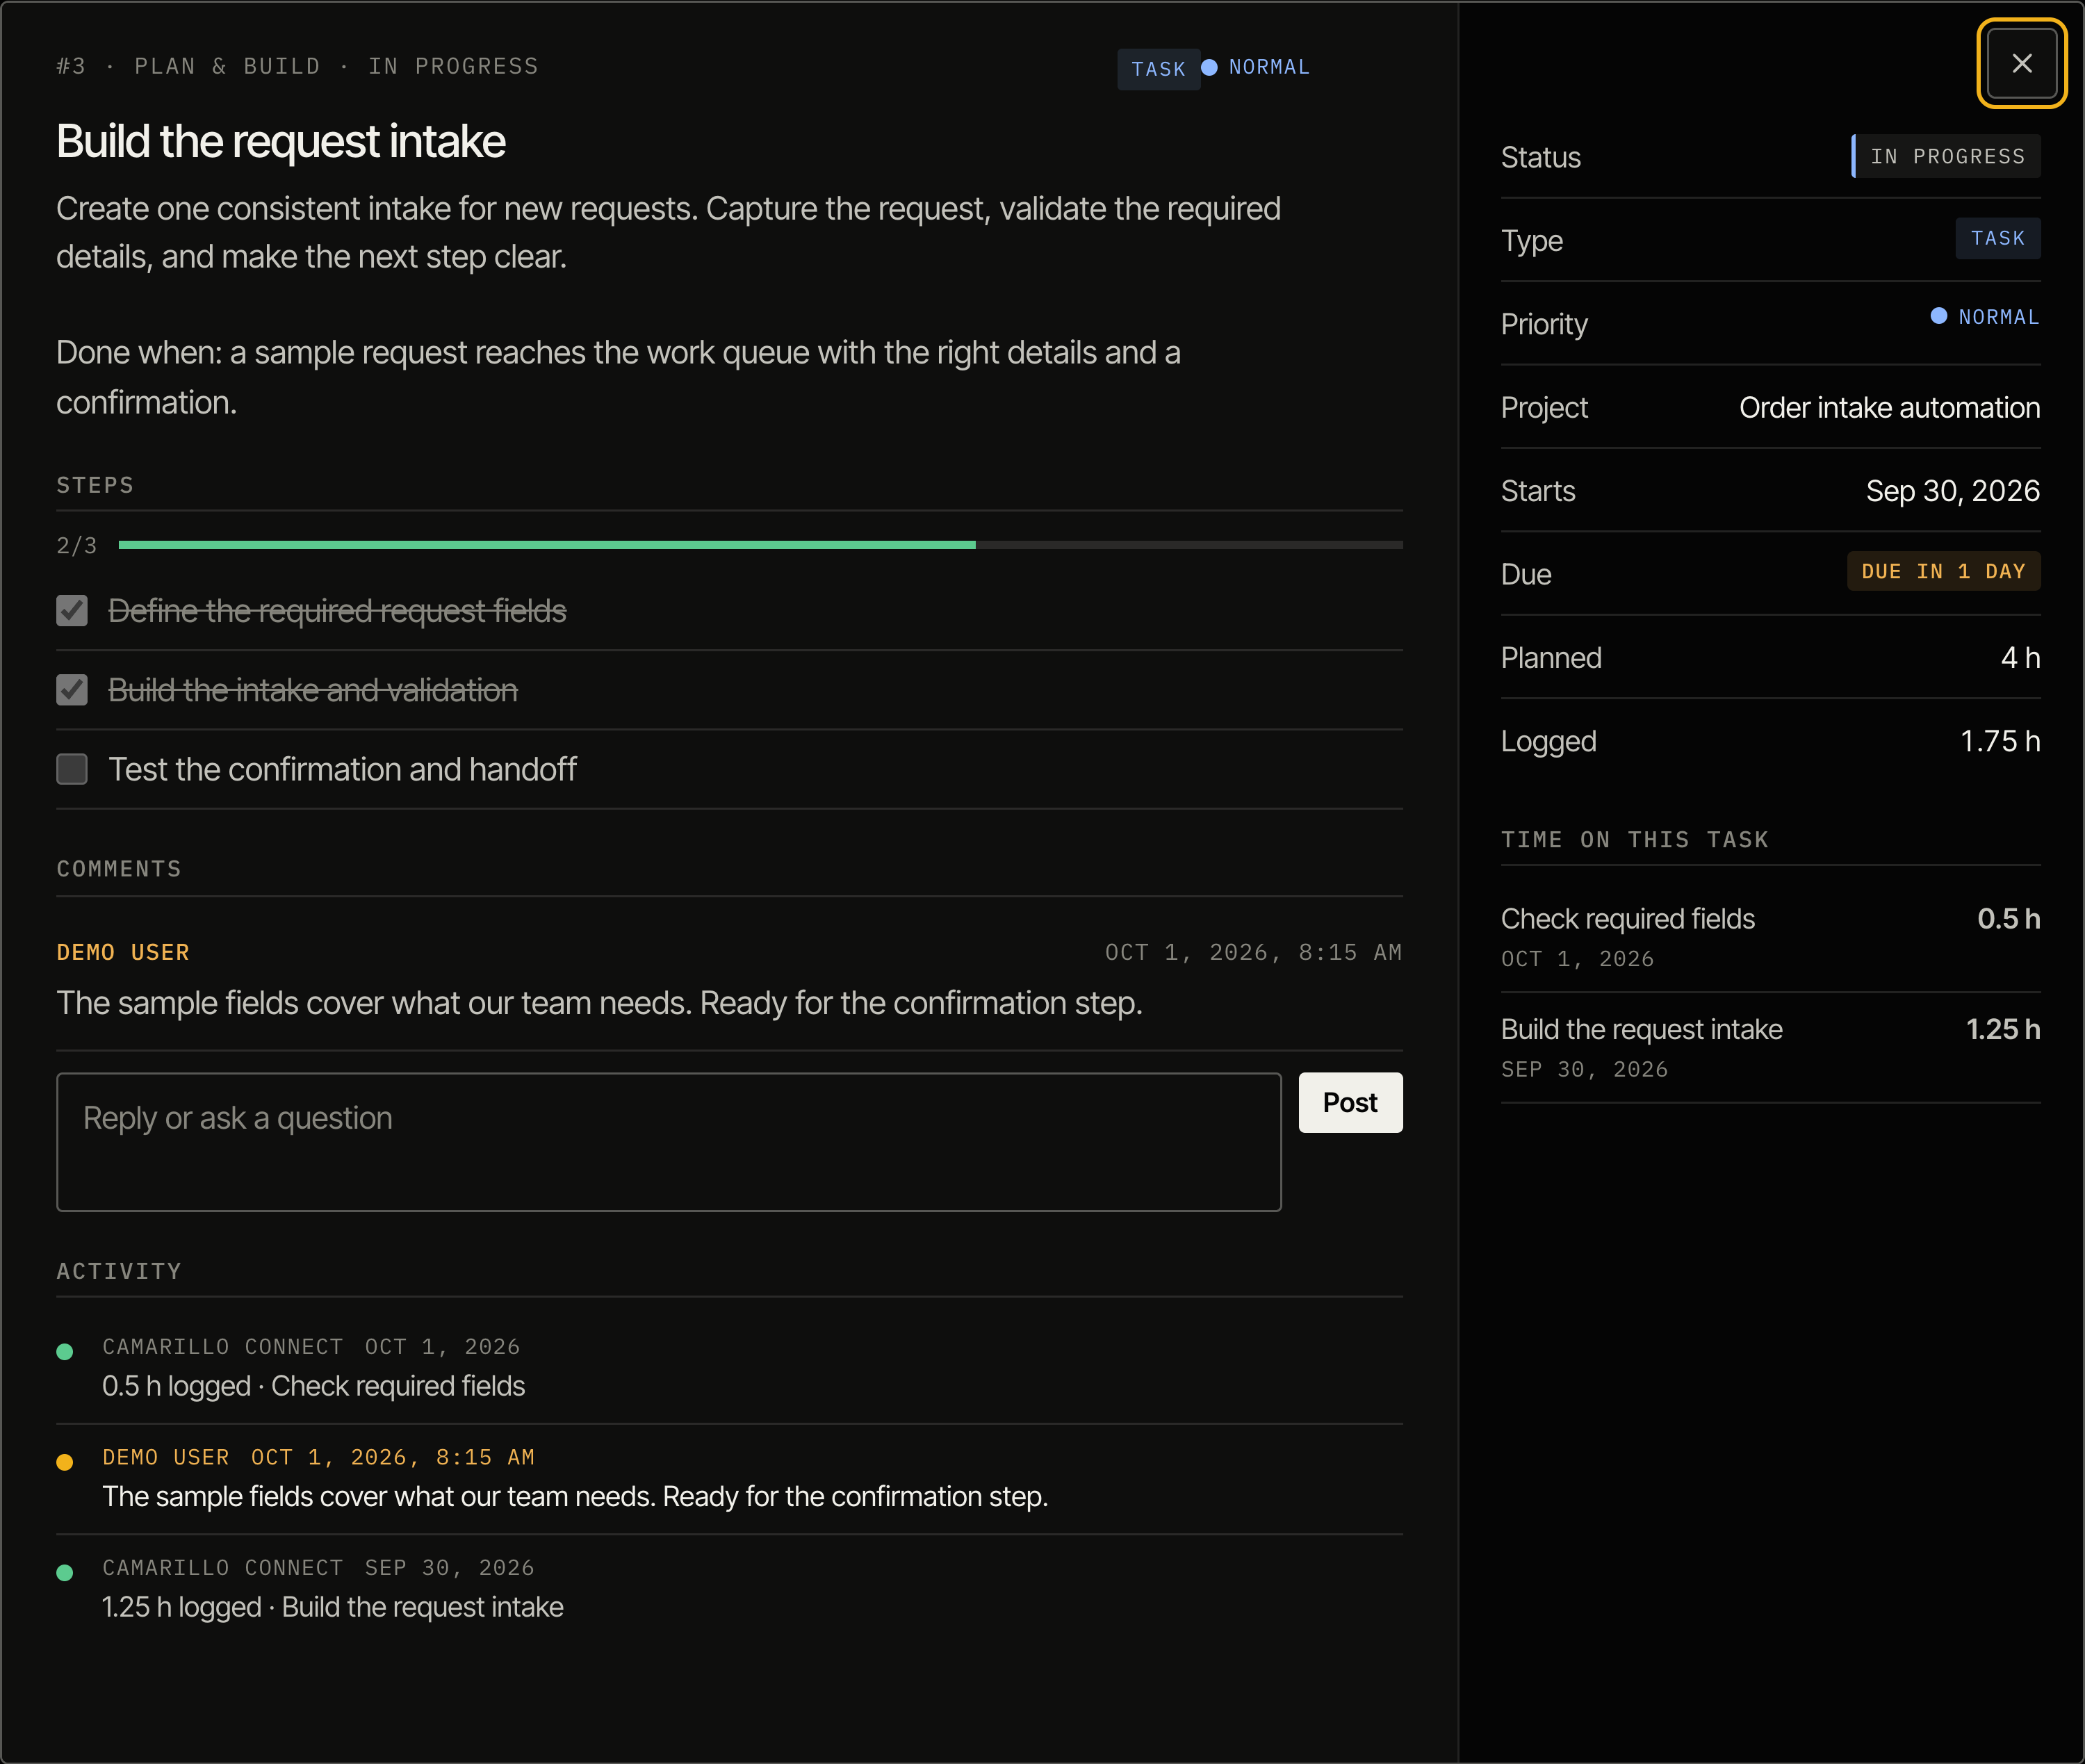The image size is (2085, 1764).
Task: Click the comment timestamp 'OCT 1, 2026, 8:15 AM'
Action: tap(1253, 952)
